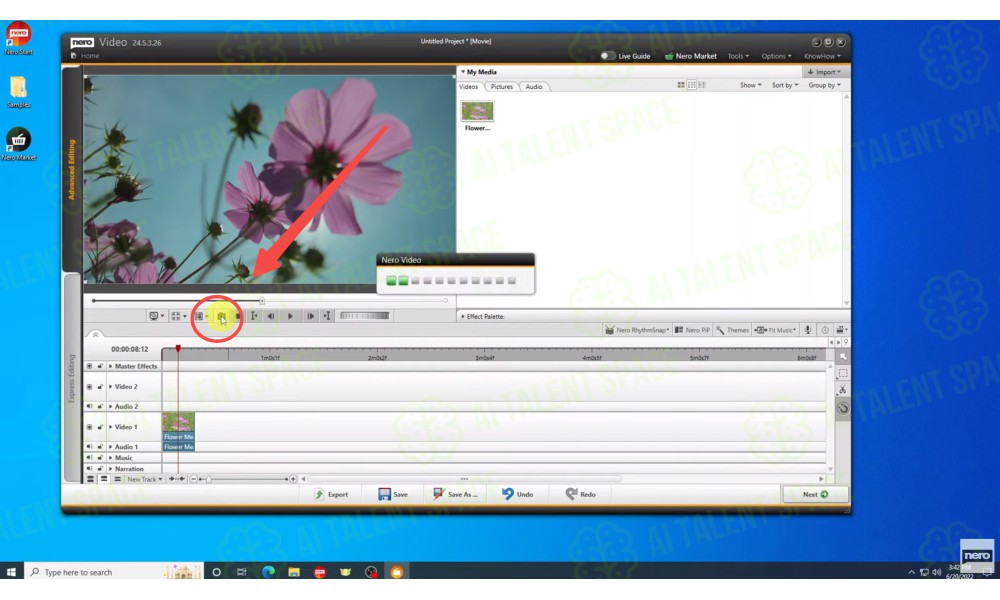Select the arrow pointer tool
Viewport: 1000px width, 600px height.
pyautogui.click(x=843, y=356)
